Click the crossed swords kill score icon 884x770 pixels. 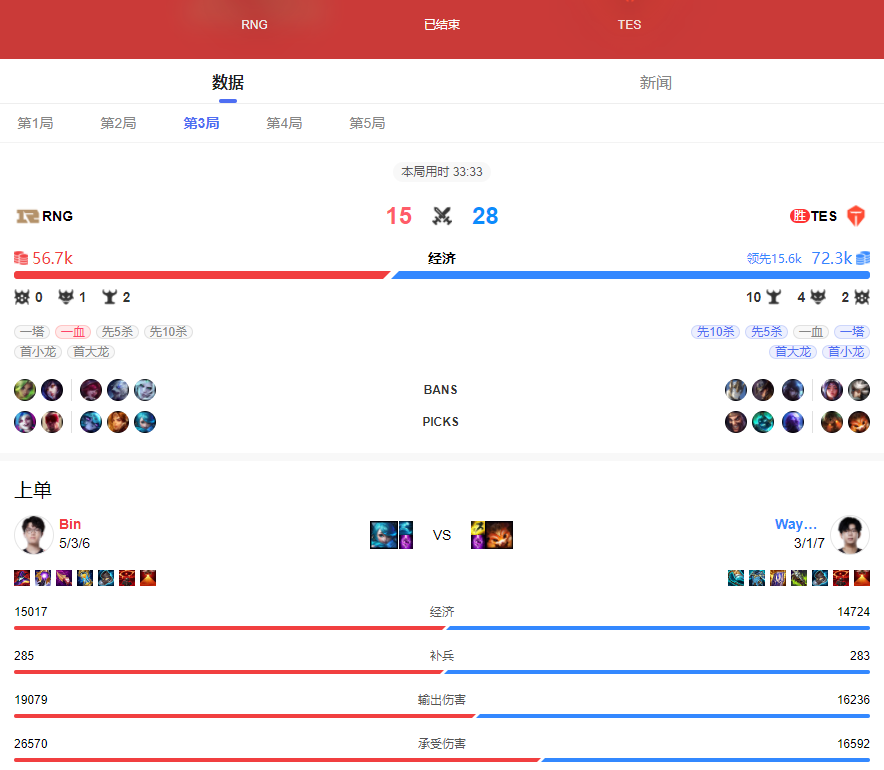point(442,216)
